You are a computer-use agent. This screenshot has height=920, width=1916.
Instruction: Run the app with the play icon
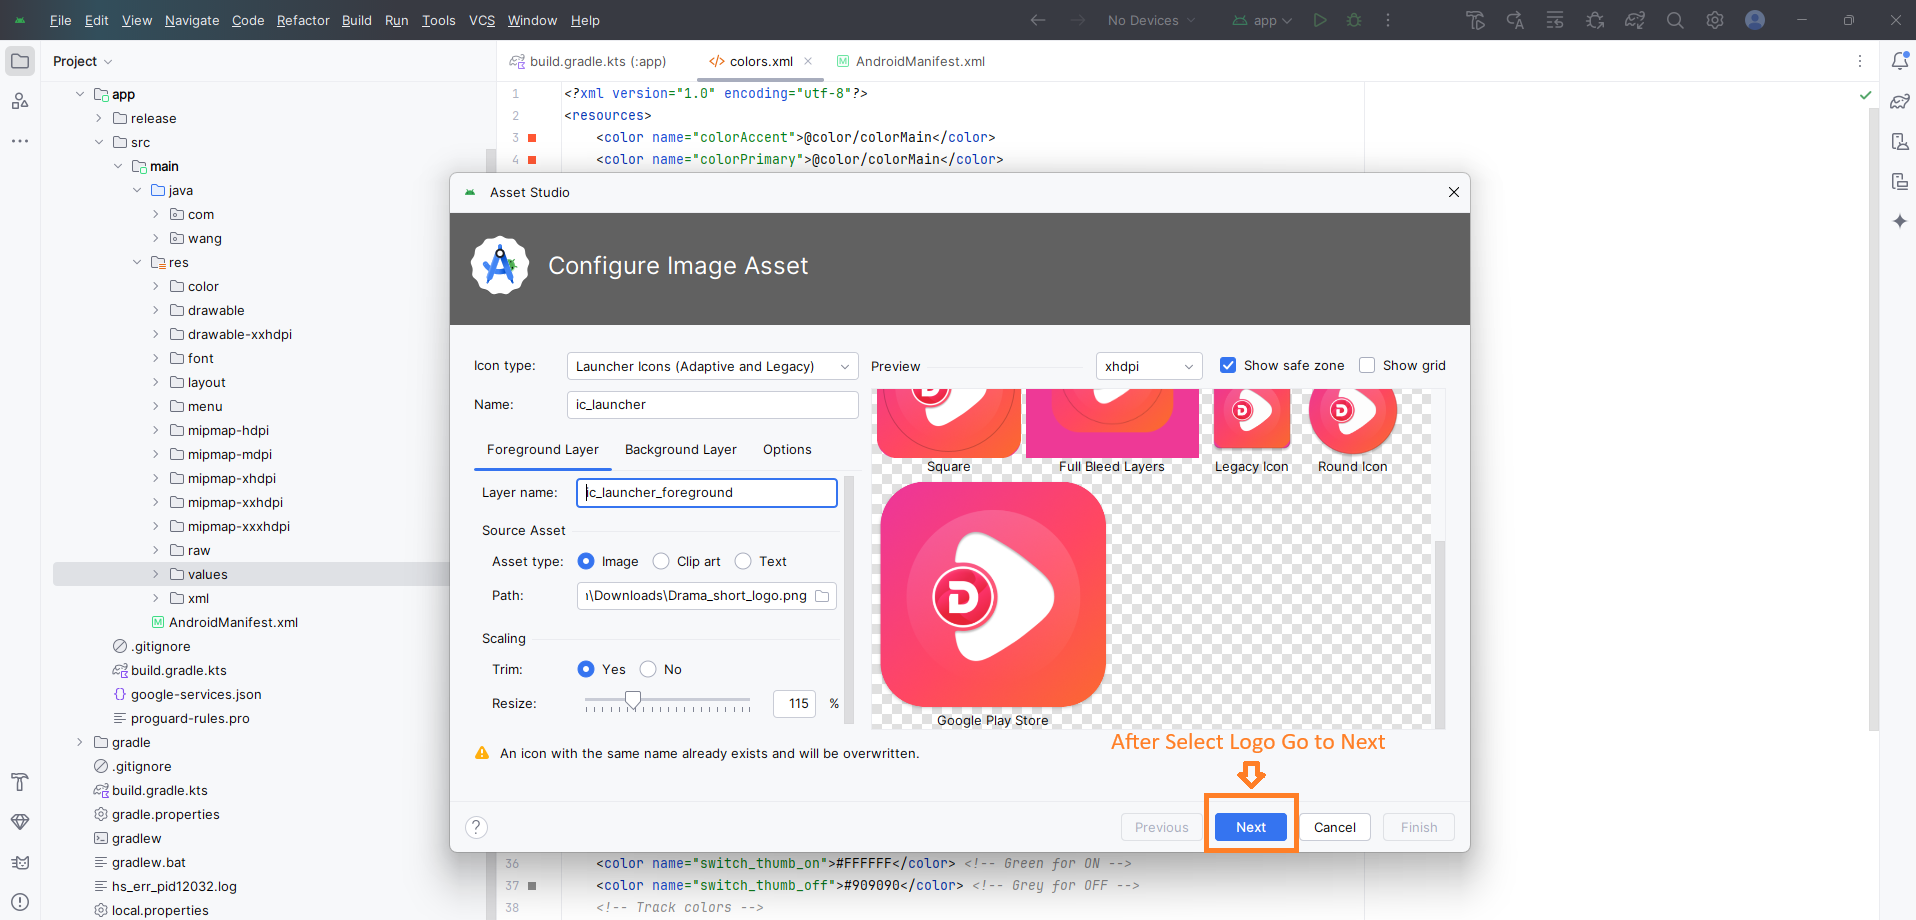1320,20
